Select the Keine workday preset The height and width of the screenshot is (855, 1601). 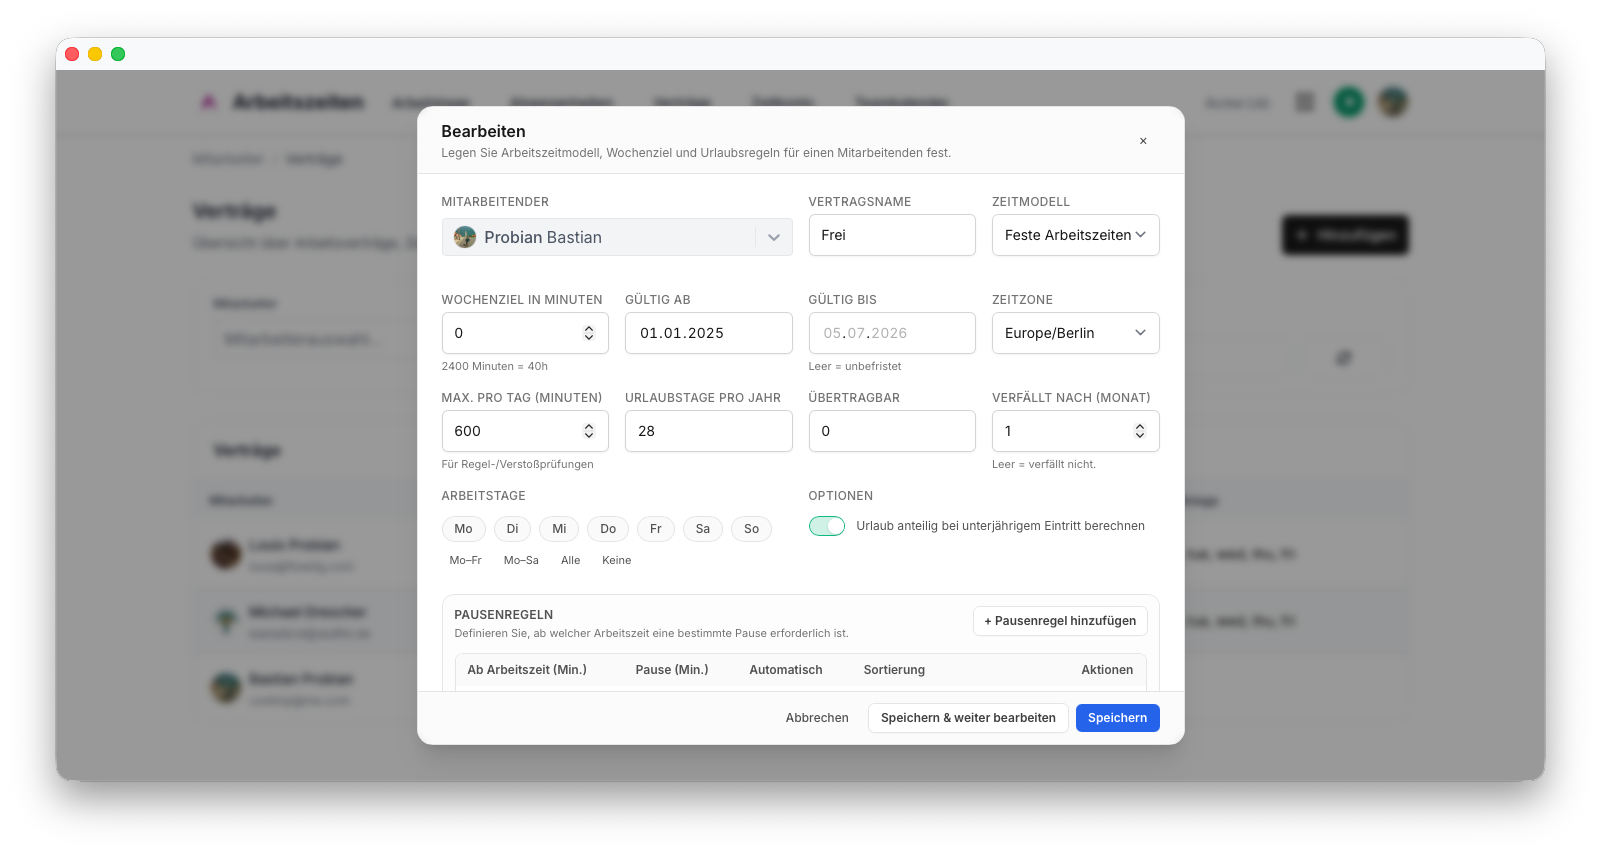(617, 560)
